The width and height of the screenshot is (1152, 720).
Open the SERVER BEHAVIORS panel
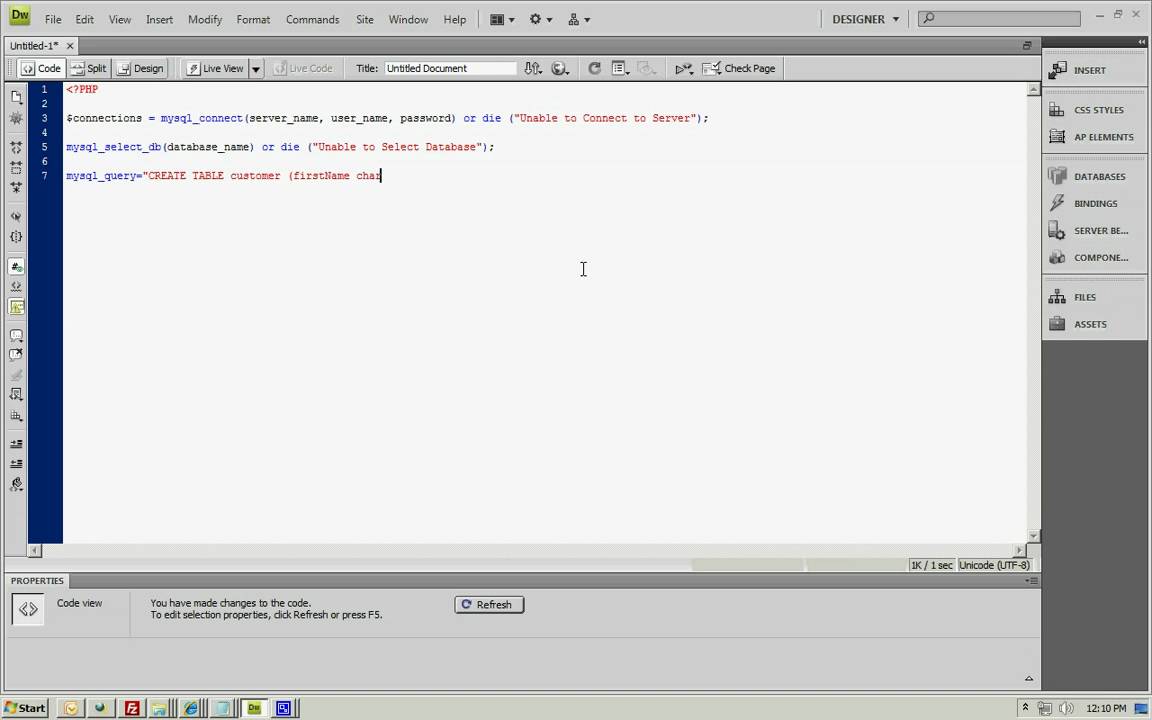[1094, 231]
